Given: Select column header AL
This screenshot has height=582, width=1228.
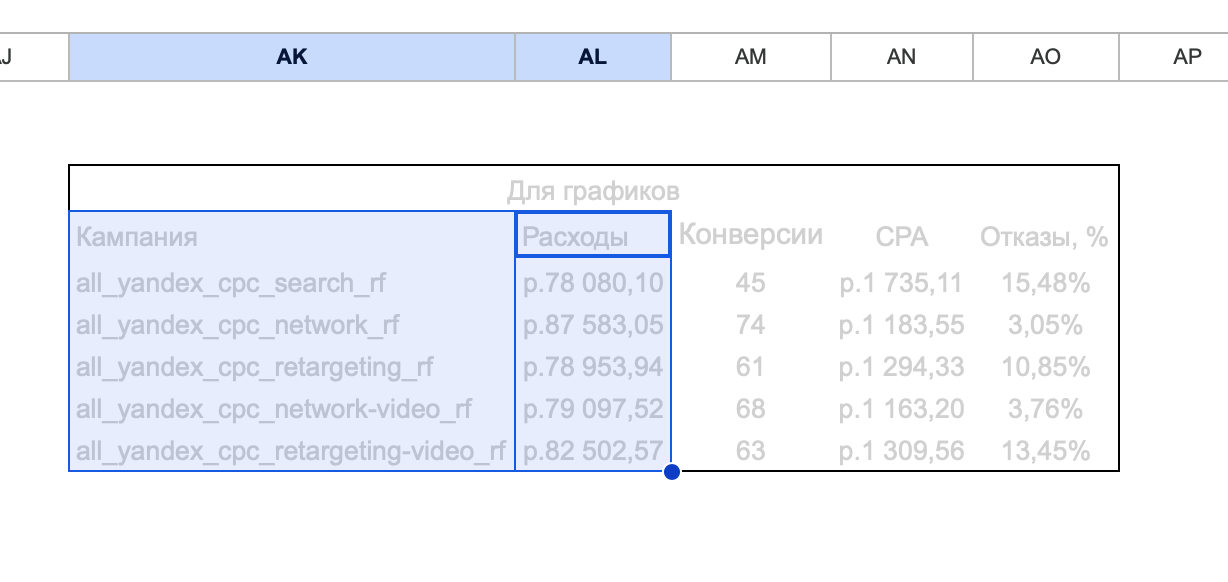Looking at the screenshot, I should (592, 57).
